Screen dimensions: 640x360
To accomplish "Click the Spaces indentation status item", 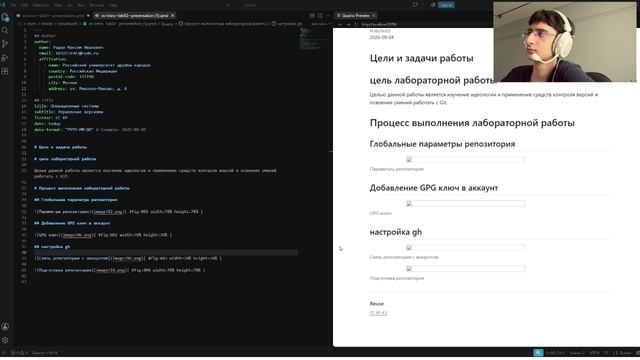I will (x=577, y=353).
